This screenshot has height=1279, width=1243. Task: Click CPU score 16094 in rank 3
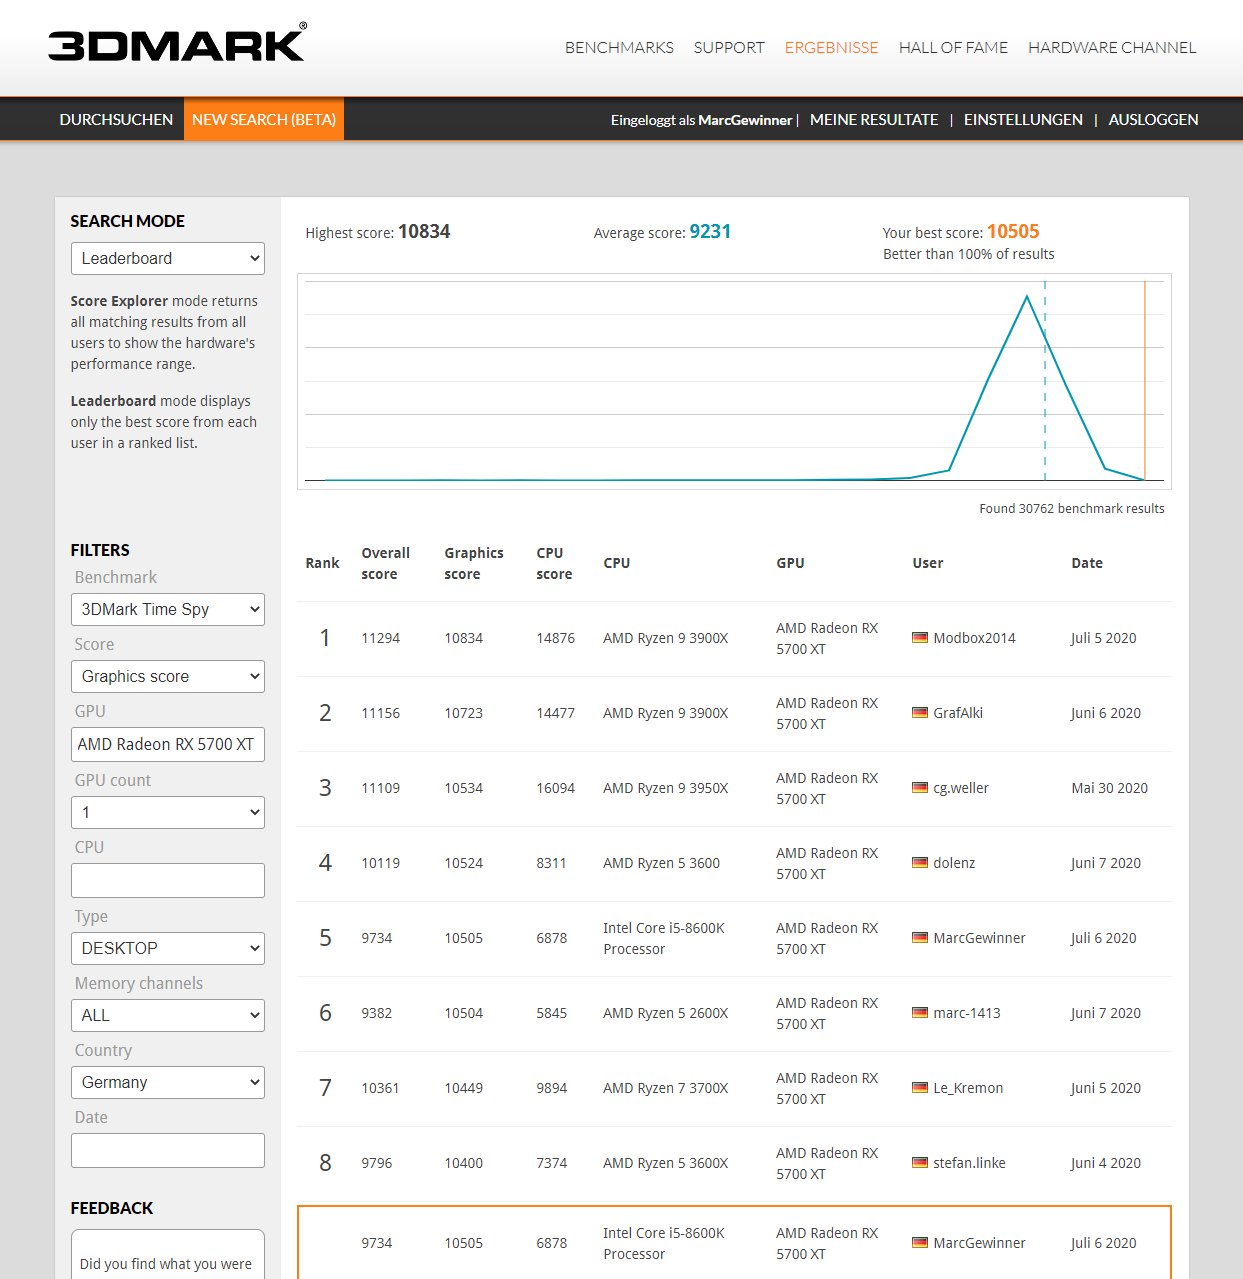click(555, 788)
